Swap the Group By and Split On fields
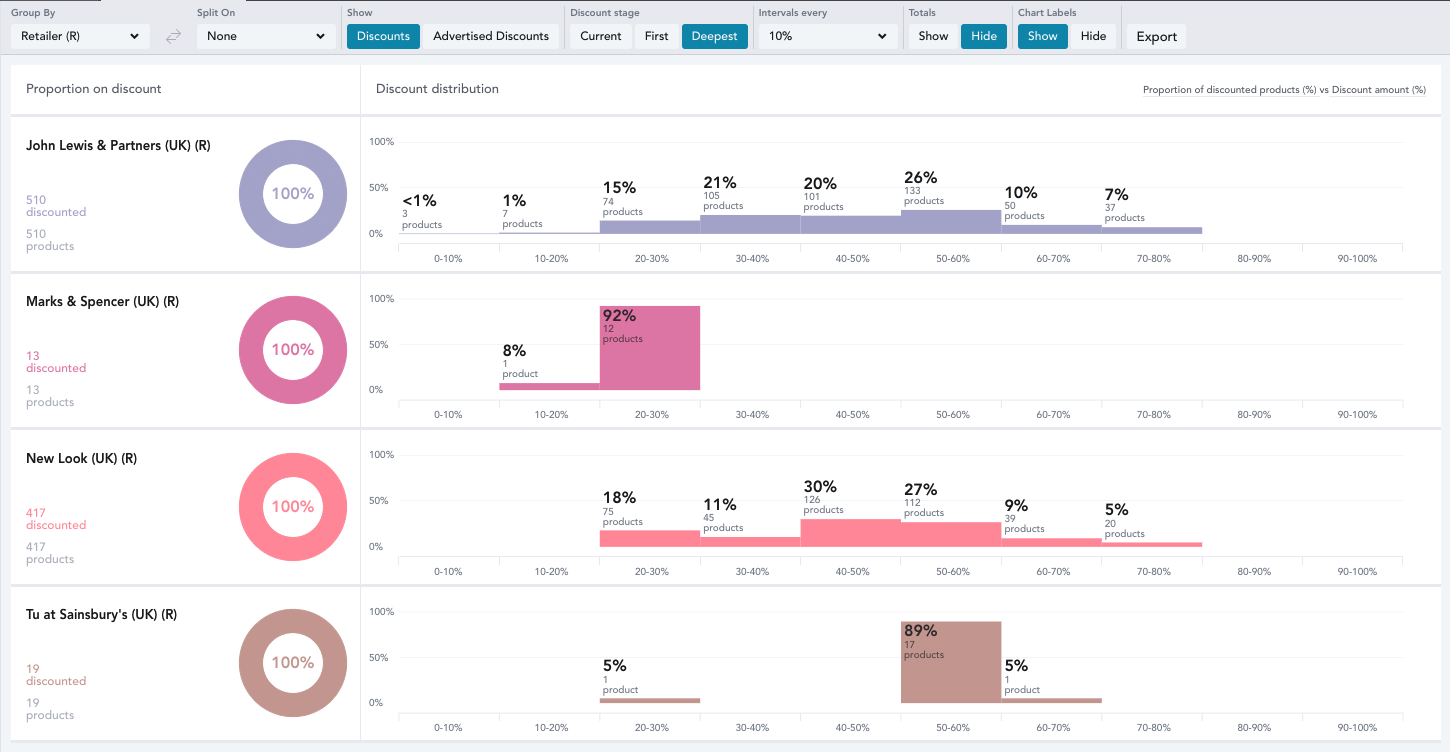1450x752 pixels. [x=173, y=37]
